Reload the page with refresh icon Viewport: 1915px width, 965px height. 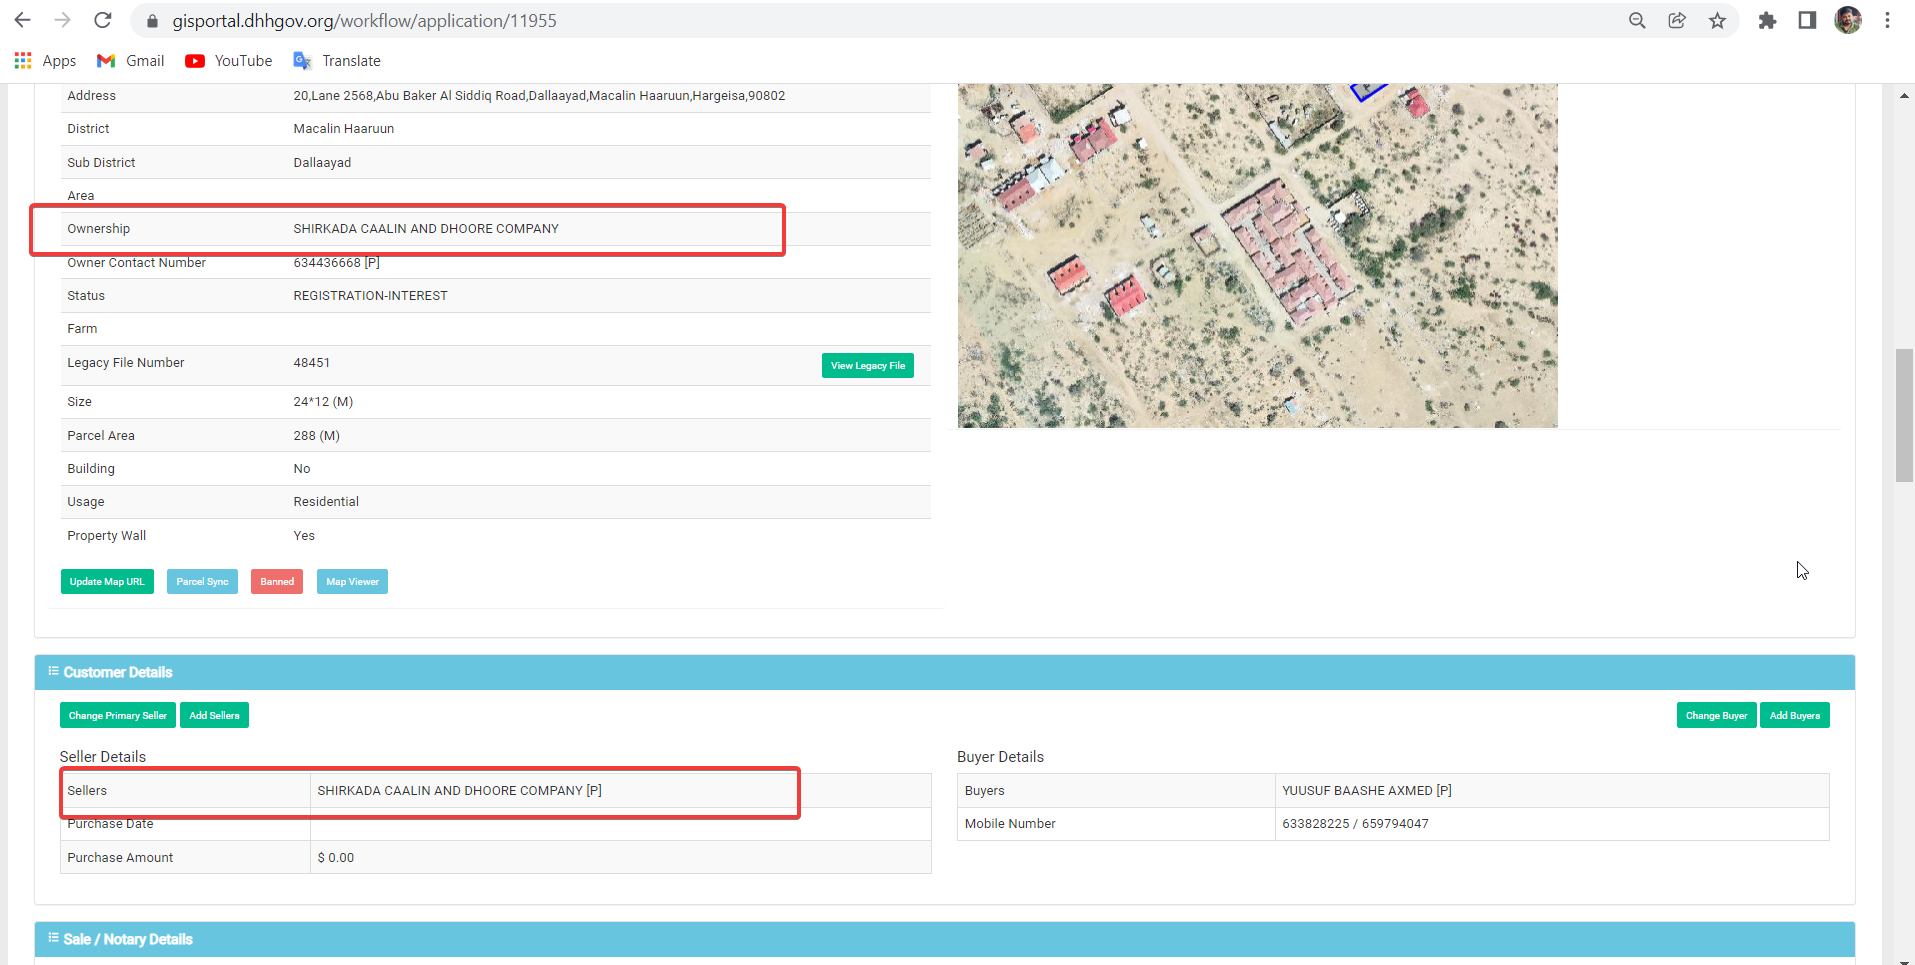coord(102,20)
